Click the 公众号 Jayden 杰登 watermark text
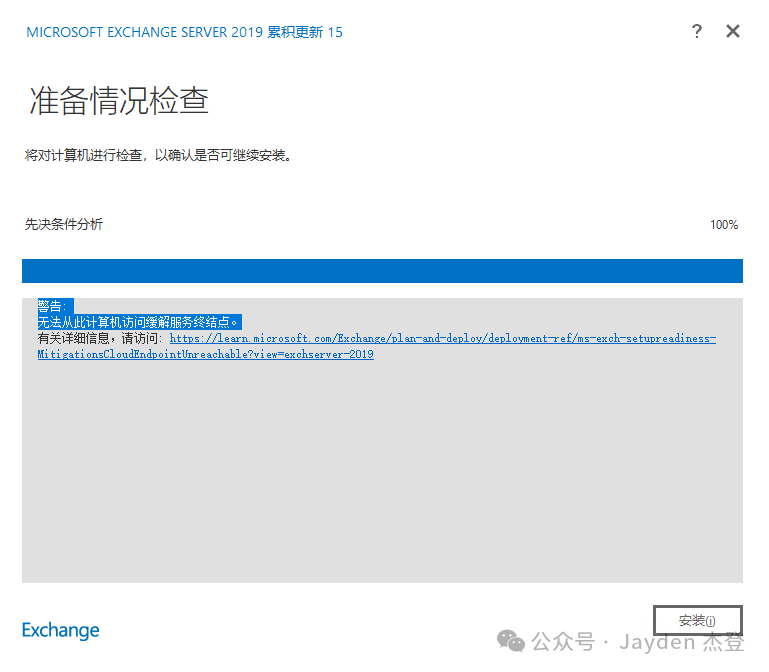The width and height of the screenshot is (769, 672). click(640, 642)
